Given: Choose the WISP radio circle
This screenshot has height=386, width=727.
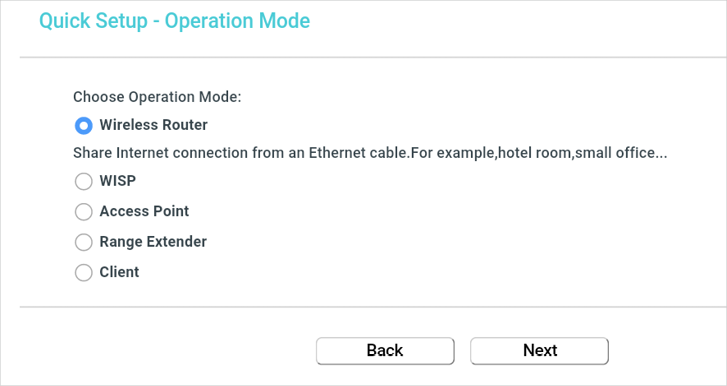Looking at the screenshot, I should [83, 181].
